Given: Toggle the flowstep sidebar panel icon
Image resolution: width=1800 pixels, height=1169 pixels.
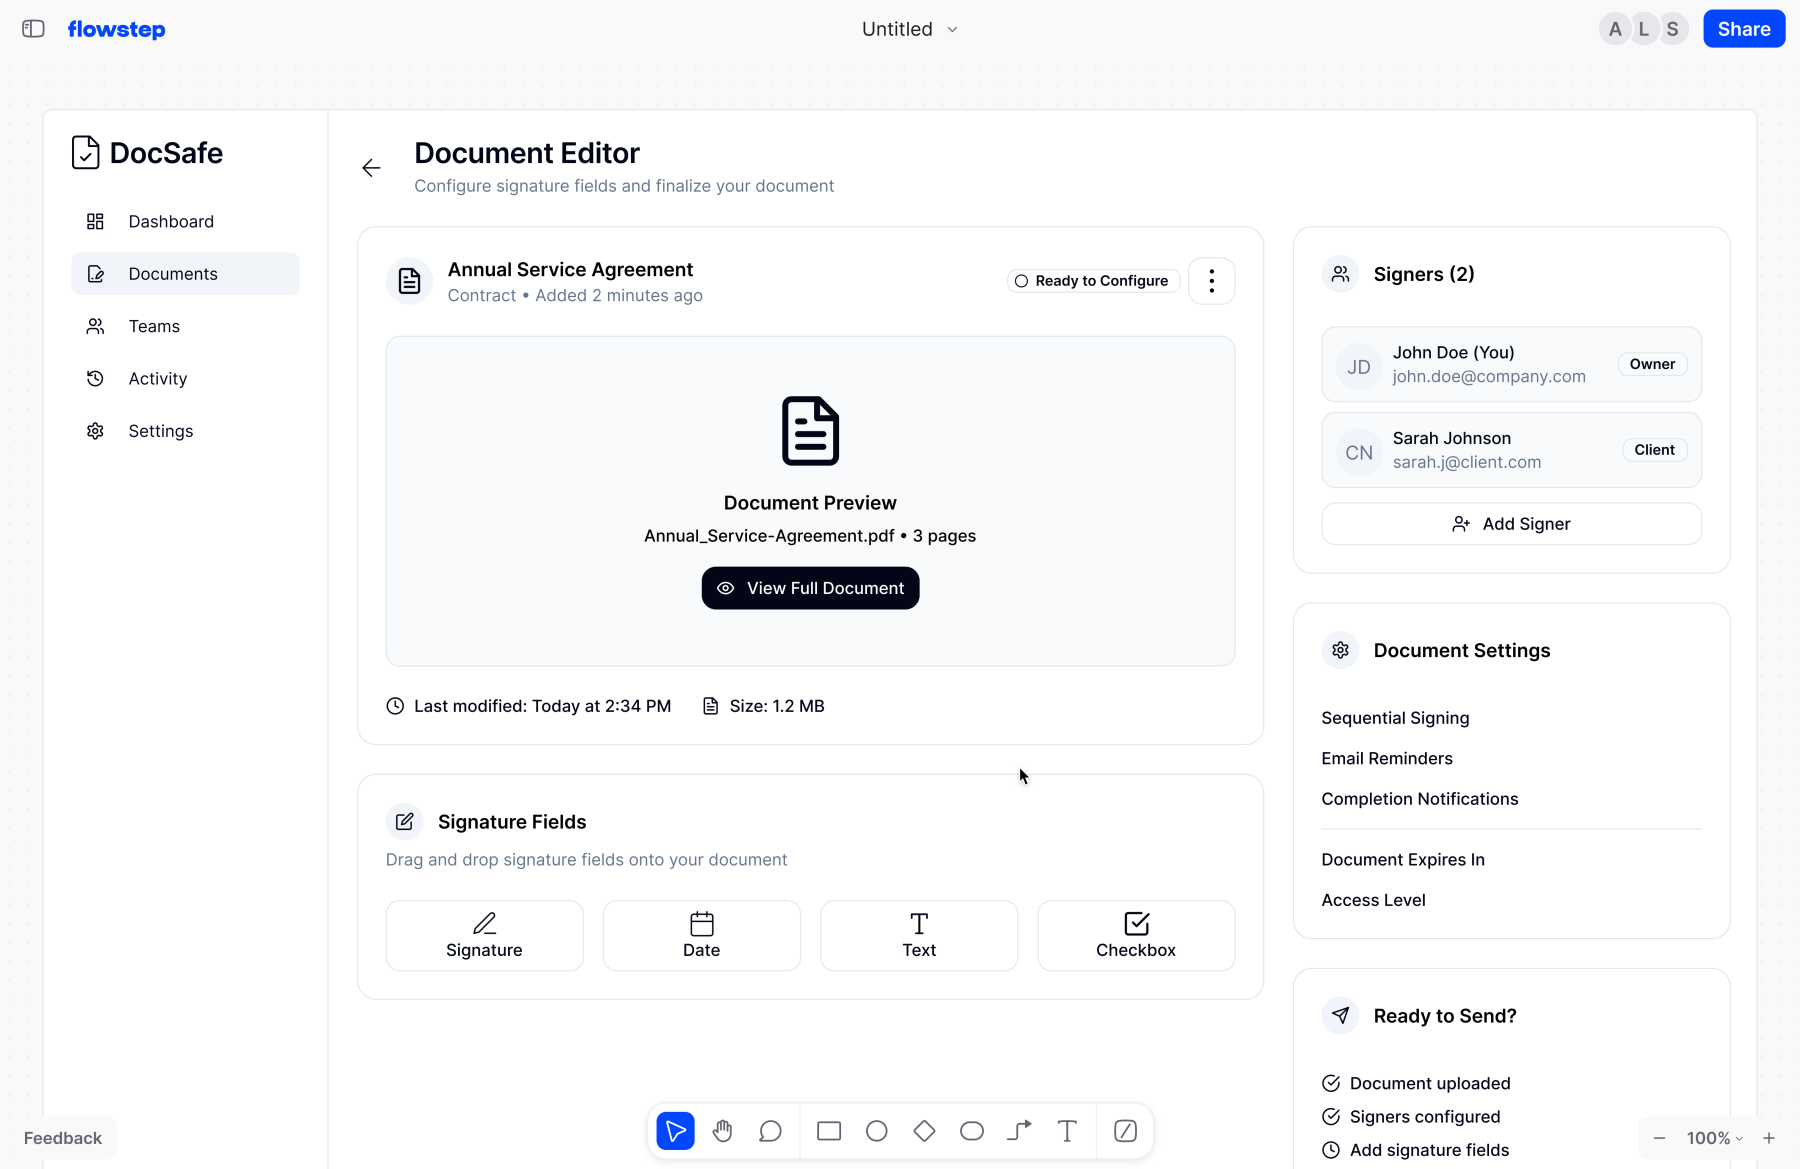Looking at the screenshot, I should pos(33,29).
